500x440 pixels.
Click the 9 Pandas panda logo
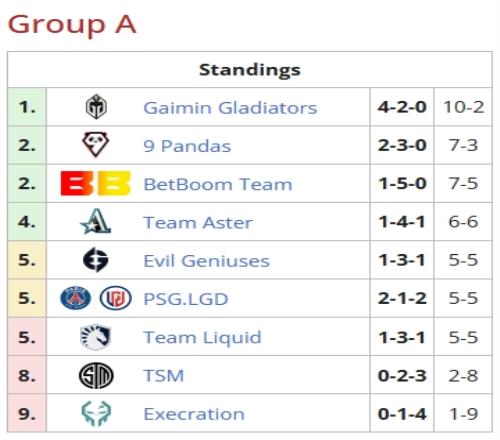[96, 145]
